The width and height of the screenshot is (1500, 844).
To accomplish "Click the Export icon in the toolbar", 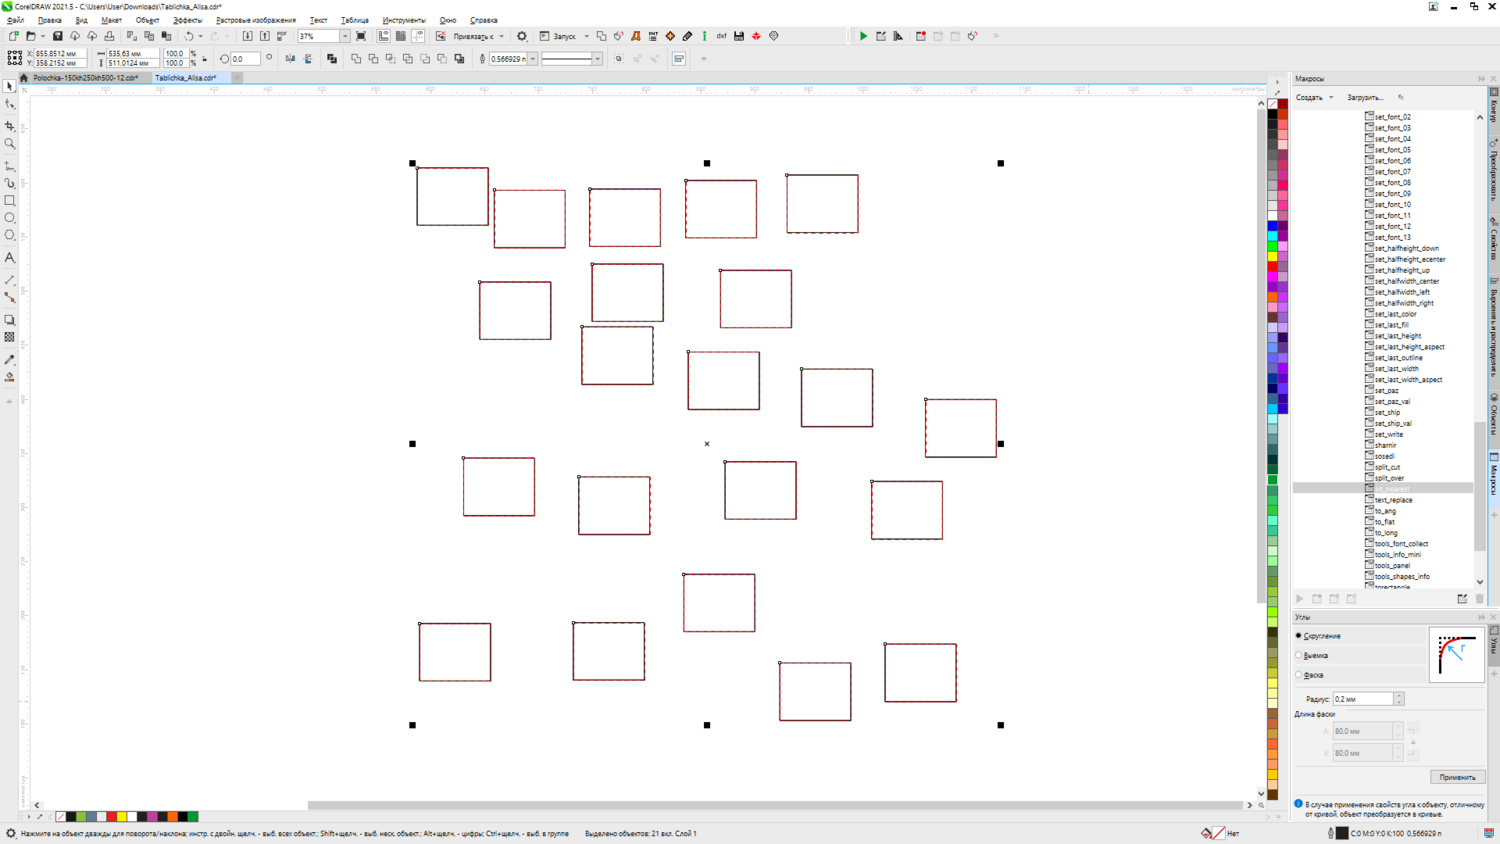I will click(x=265, y=36).
